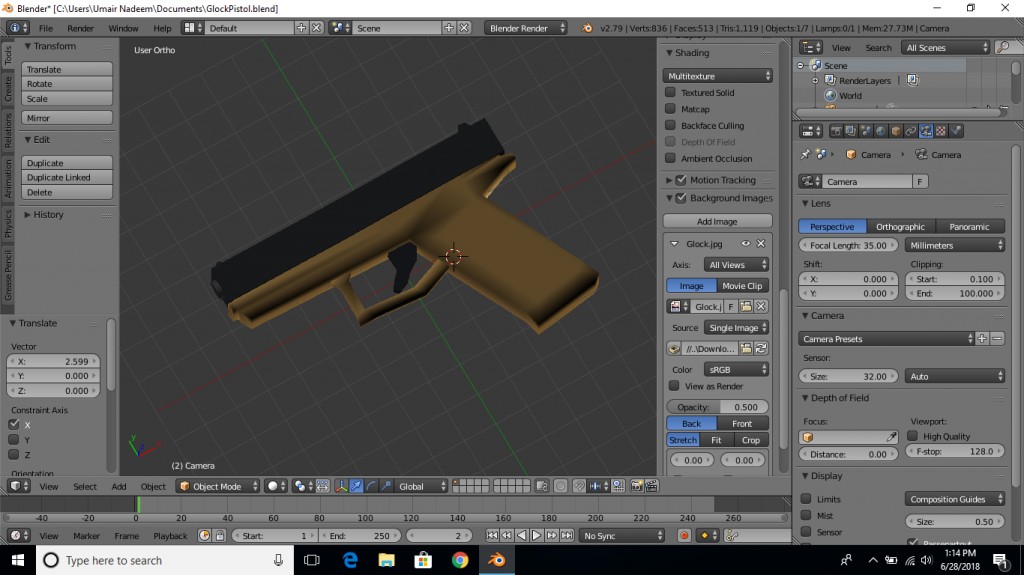Open the Render Layers properties tab

click(x=850, y=131)
